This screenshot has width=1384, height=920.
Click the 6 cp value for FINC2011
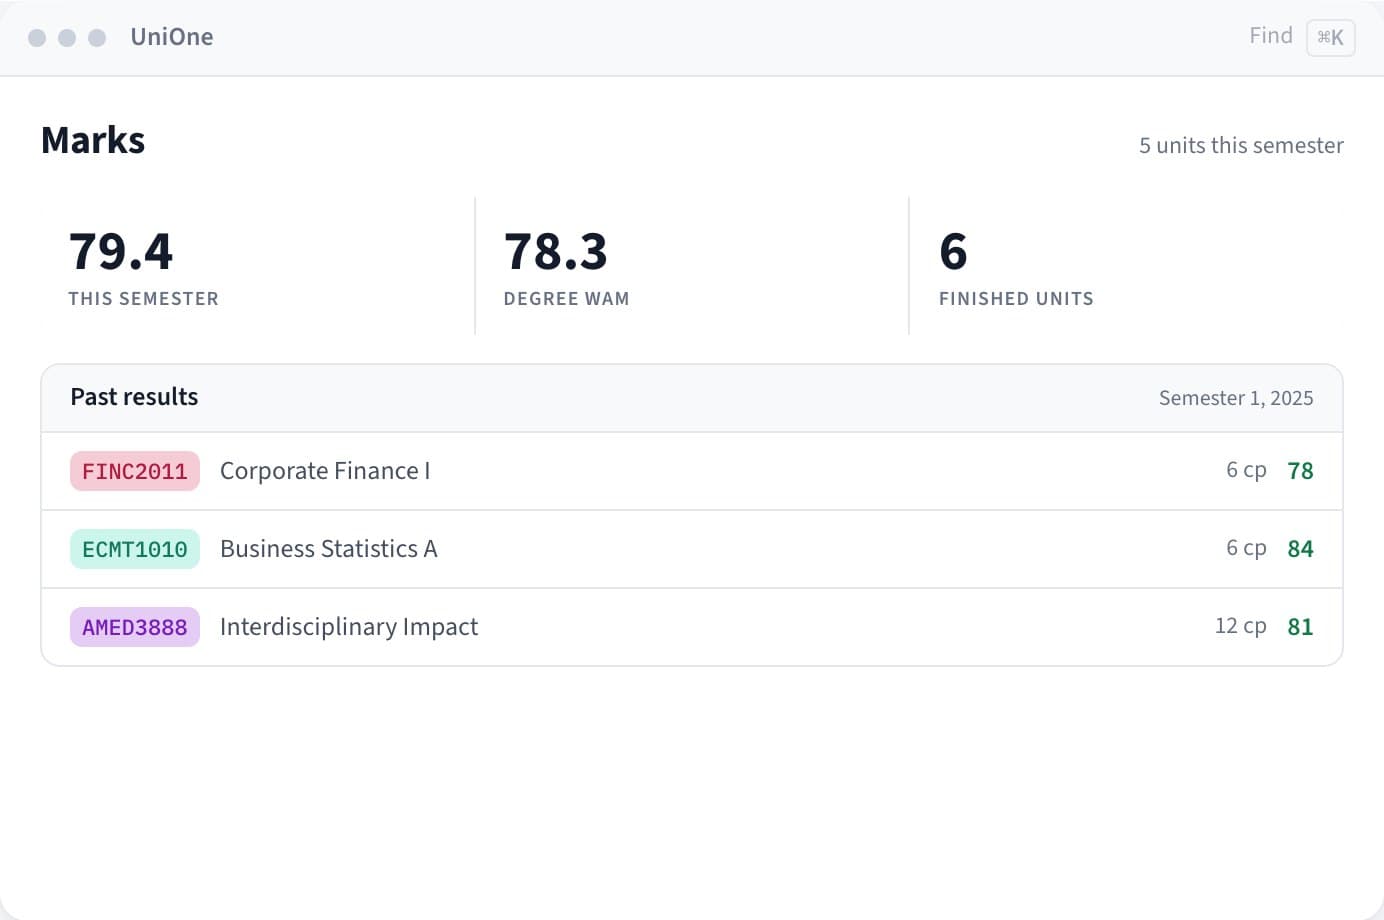click(1246, 470)
